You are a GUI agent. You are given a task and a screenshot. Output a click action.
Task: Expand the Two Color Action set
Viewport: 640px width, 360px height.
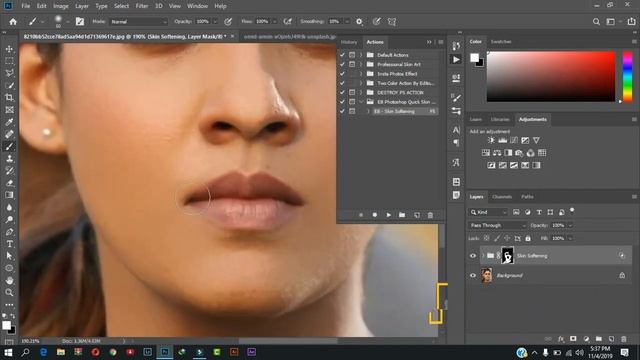[x=361, y=83]
